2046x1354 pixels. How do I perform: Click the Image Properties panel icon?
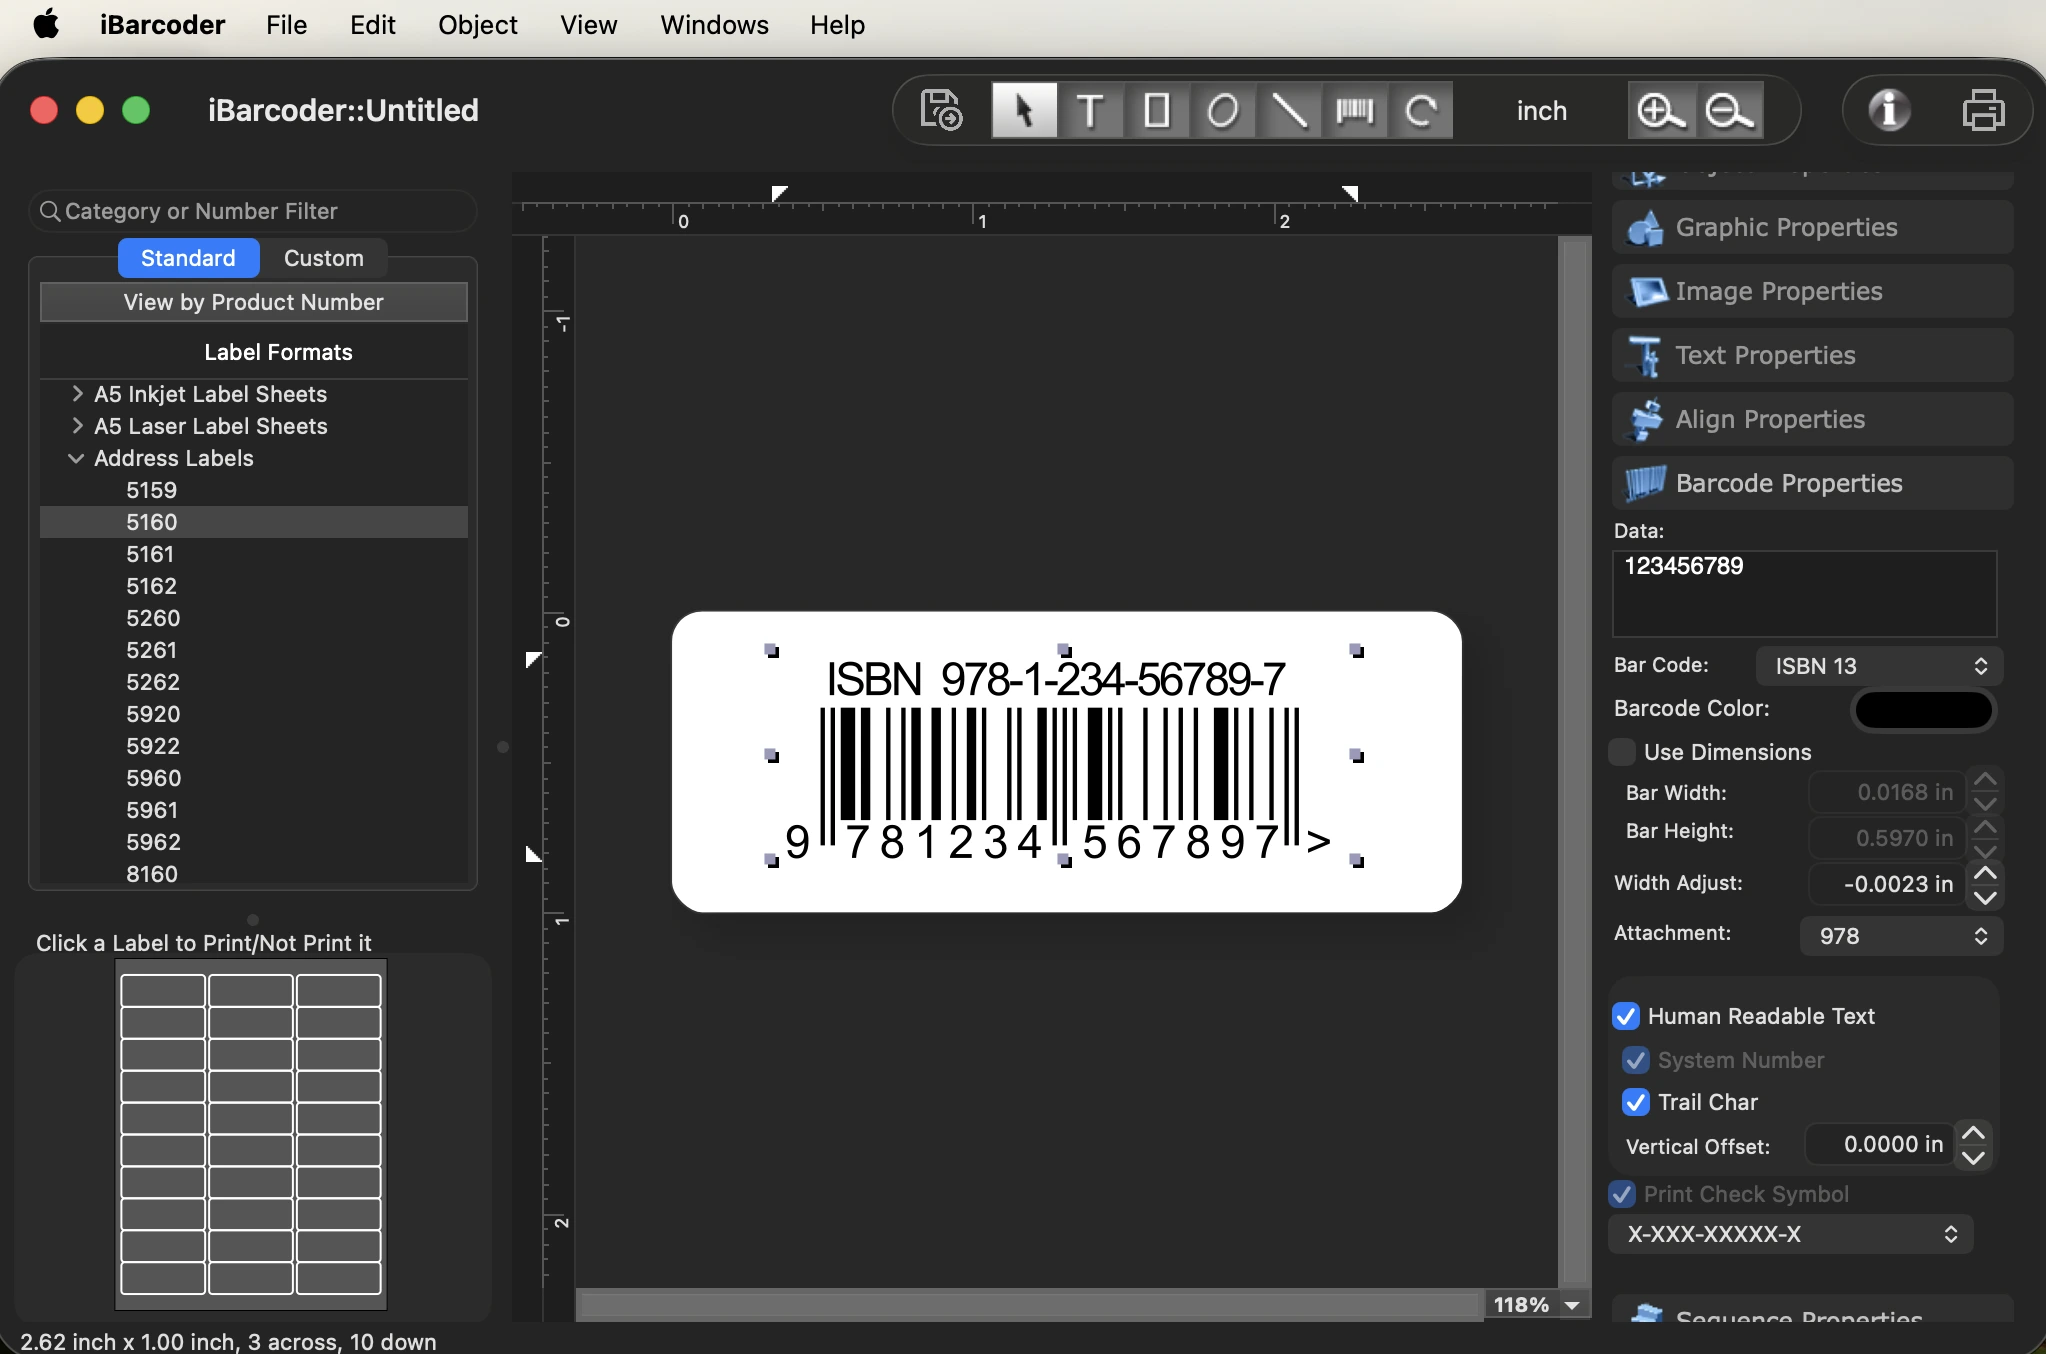(x=1646, y=292)
